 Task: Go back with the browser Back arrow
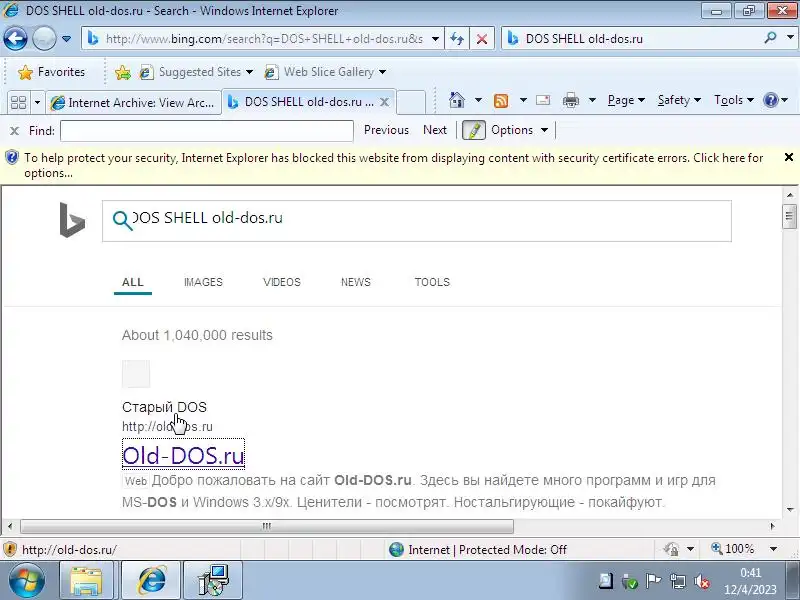pos(15,38)
